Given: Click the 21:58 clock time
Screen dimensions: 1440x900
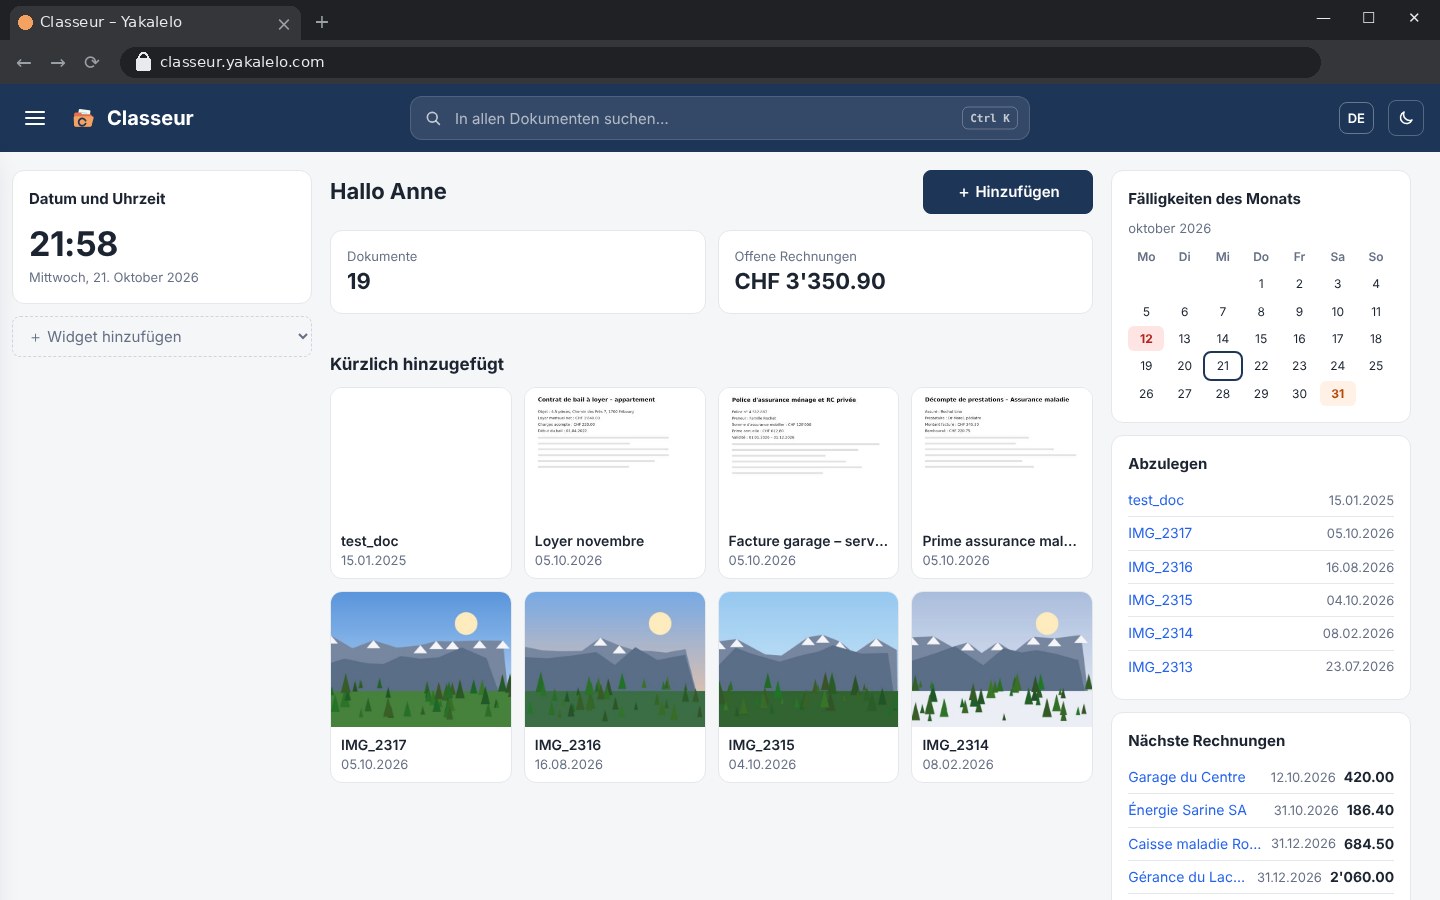Looking at the screenshot, I should point(74,244).
